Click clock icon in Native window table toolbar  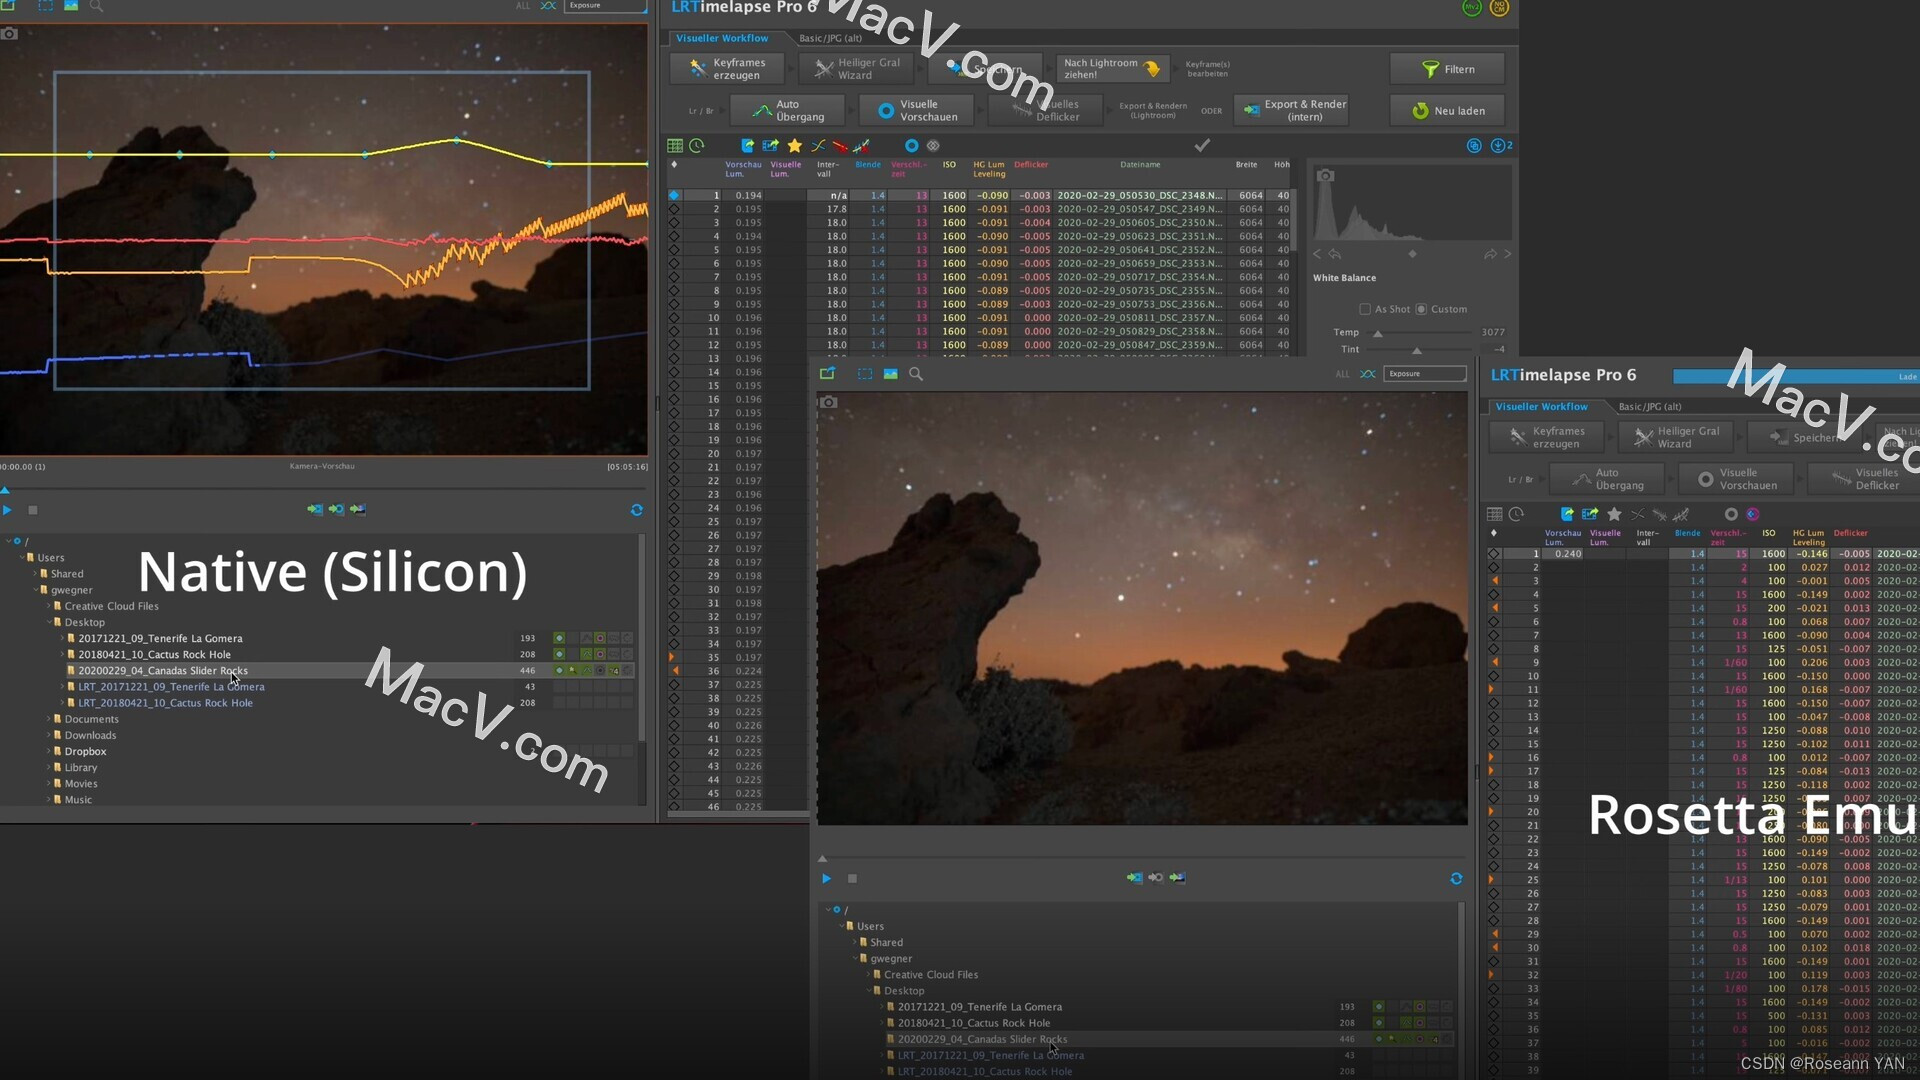tap(697, 146)
